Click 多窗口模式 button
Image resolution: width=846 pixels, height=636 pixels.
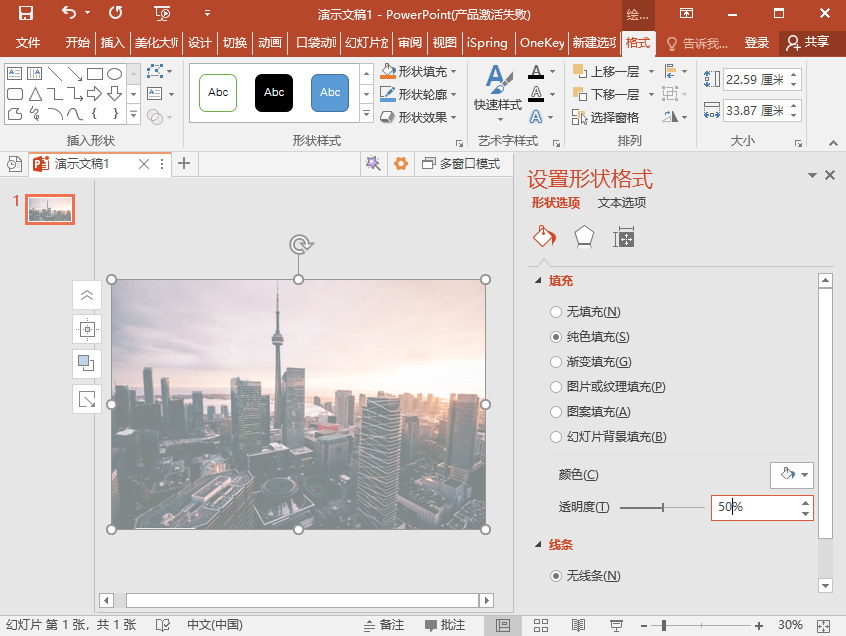tap(461, 164)
